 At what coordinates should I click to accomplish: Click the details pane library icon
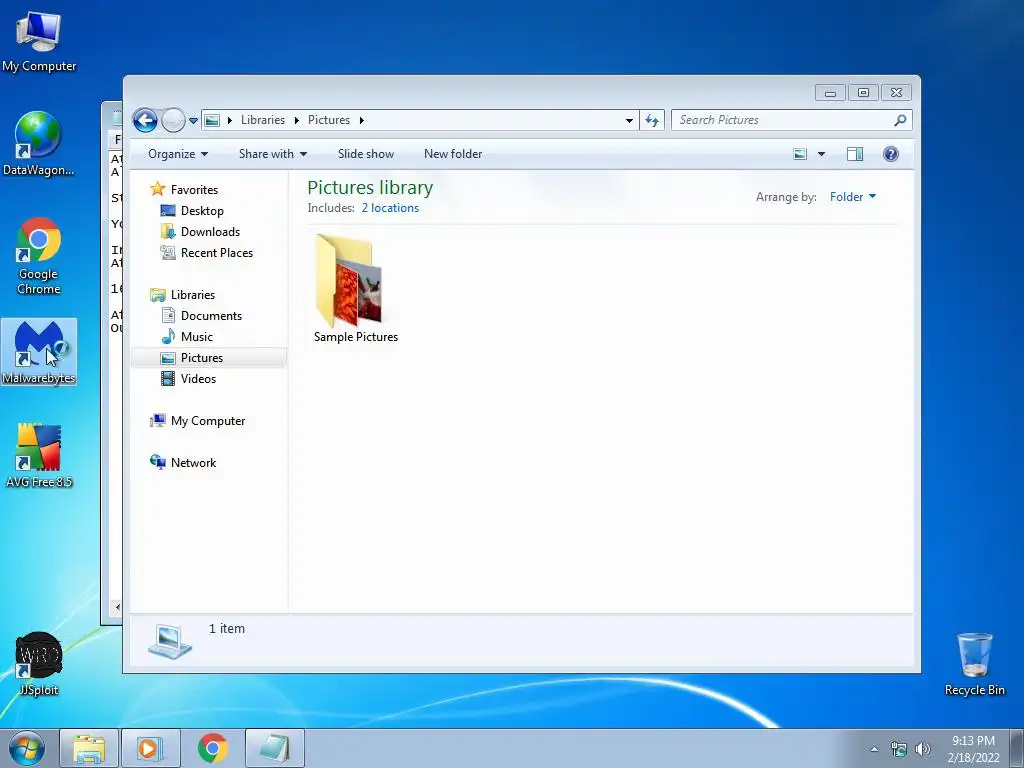tap(170, 641)
